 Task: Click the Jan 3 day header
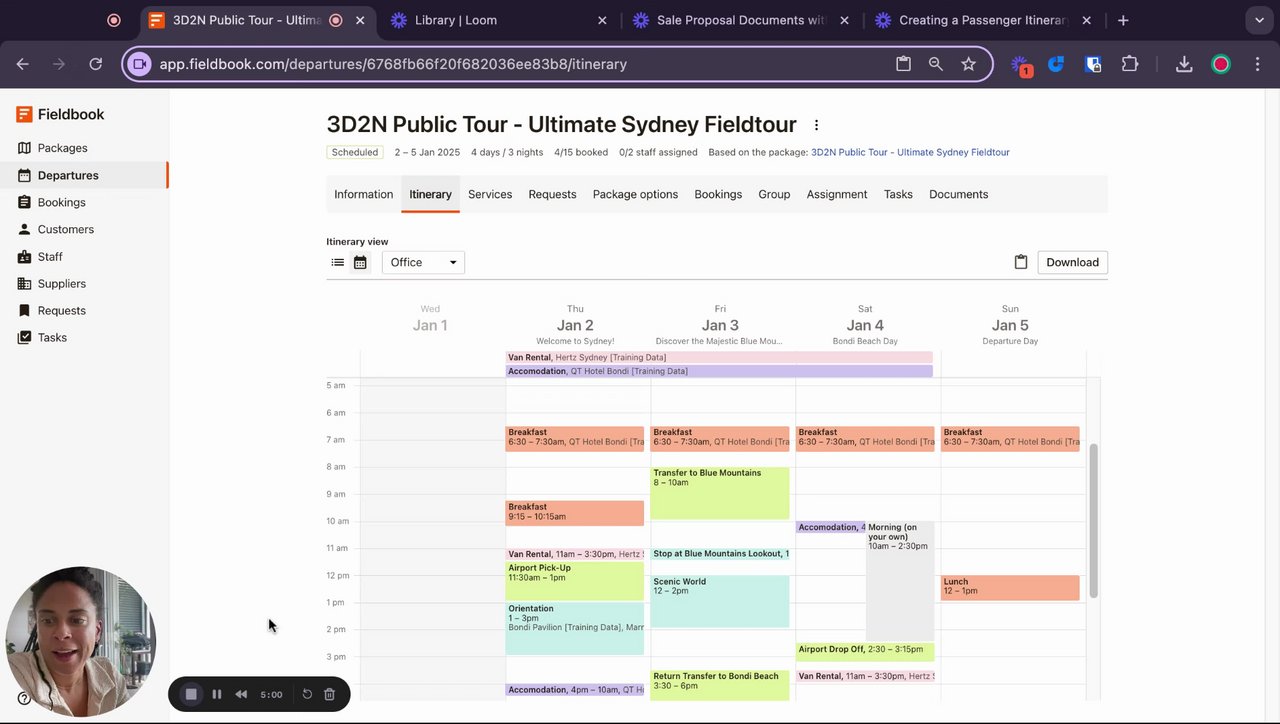pyautogui.click(x=720, y=325)
